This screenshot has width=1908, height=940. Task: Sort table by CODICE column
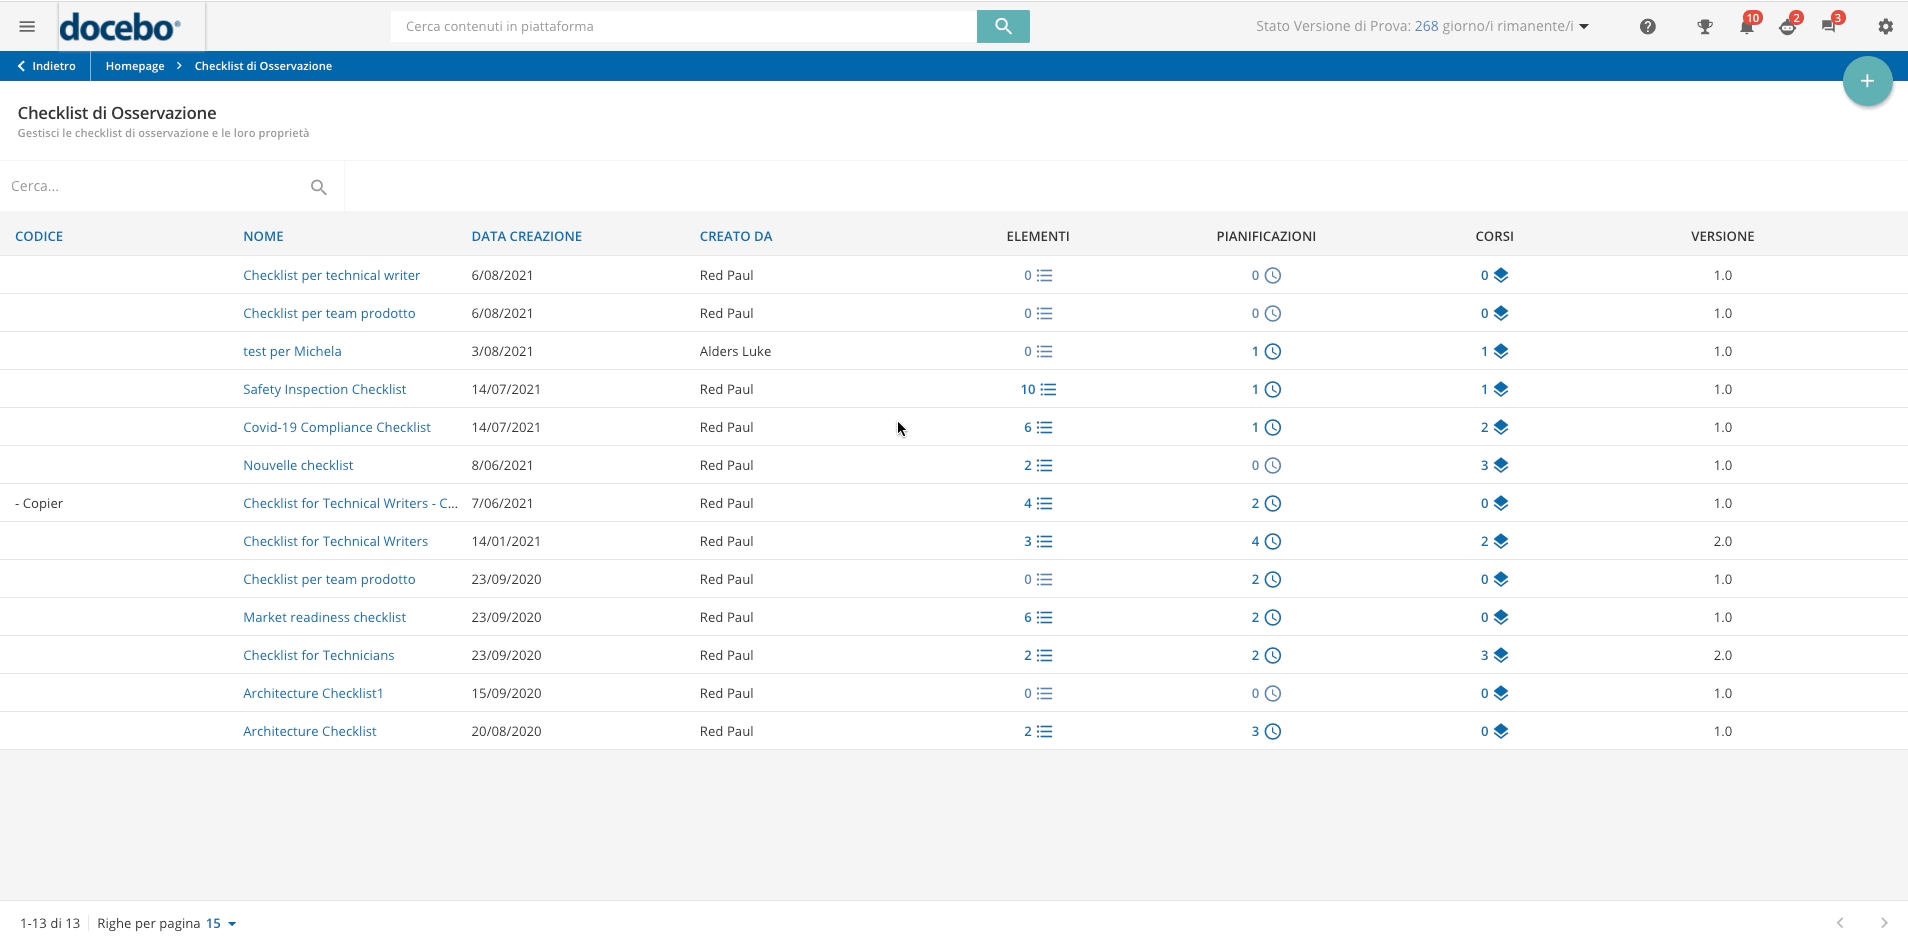pyautogui.click(x=39, y=237)
